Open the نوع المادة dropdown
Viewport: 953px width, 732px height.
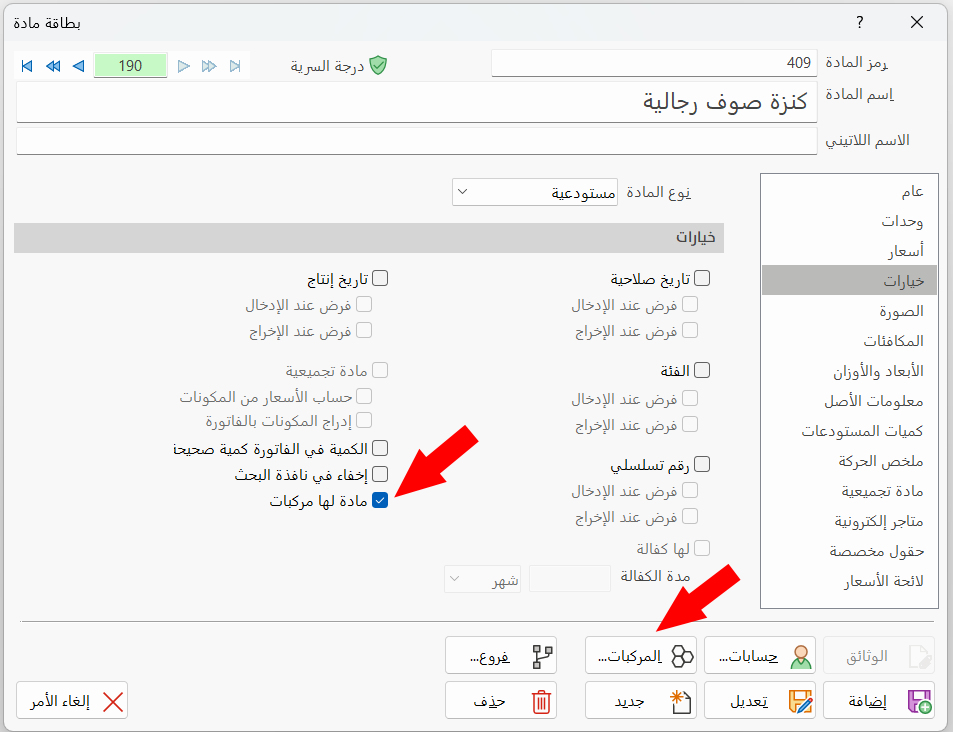click(535, 192)
